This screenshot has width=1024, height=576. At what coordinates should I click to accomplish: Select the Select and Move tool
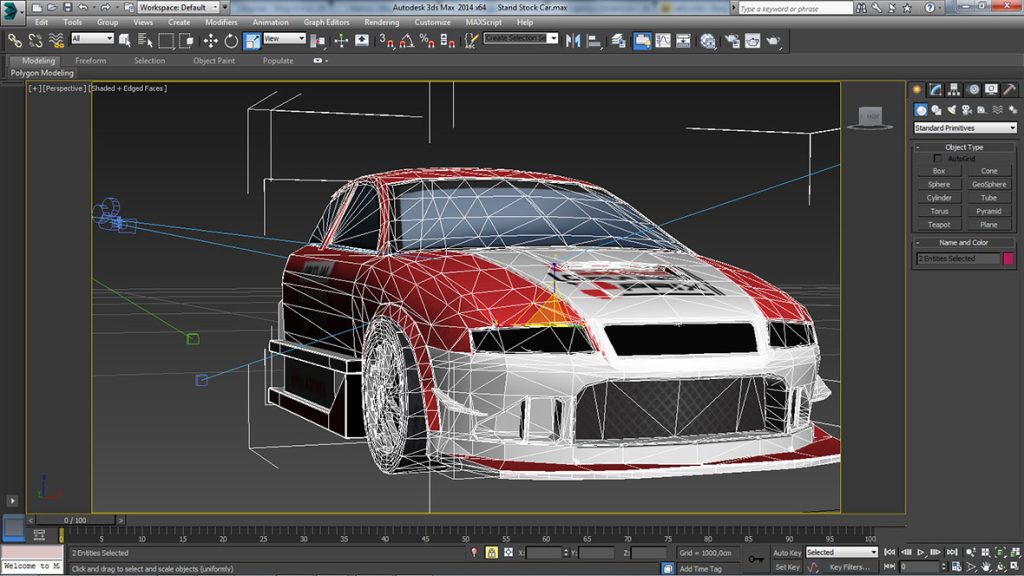click(210, 41)
